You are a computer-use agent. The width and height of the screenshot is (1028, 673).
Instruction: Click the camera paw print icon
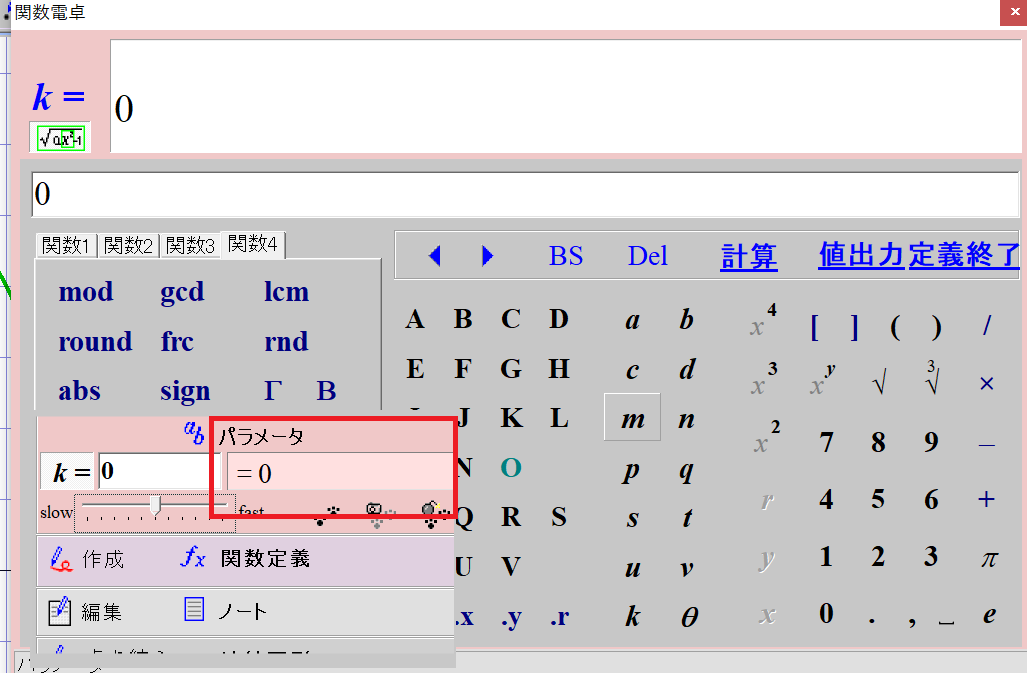click(377, 514)
